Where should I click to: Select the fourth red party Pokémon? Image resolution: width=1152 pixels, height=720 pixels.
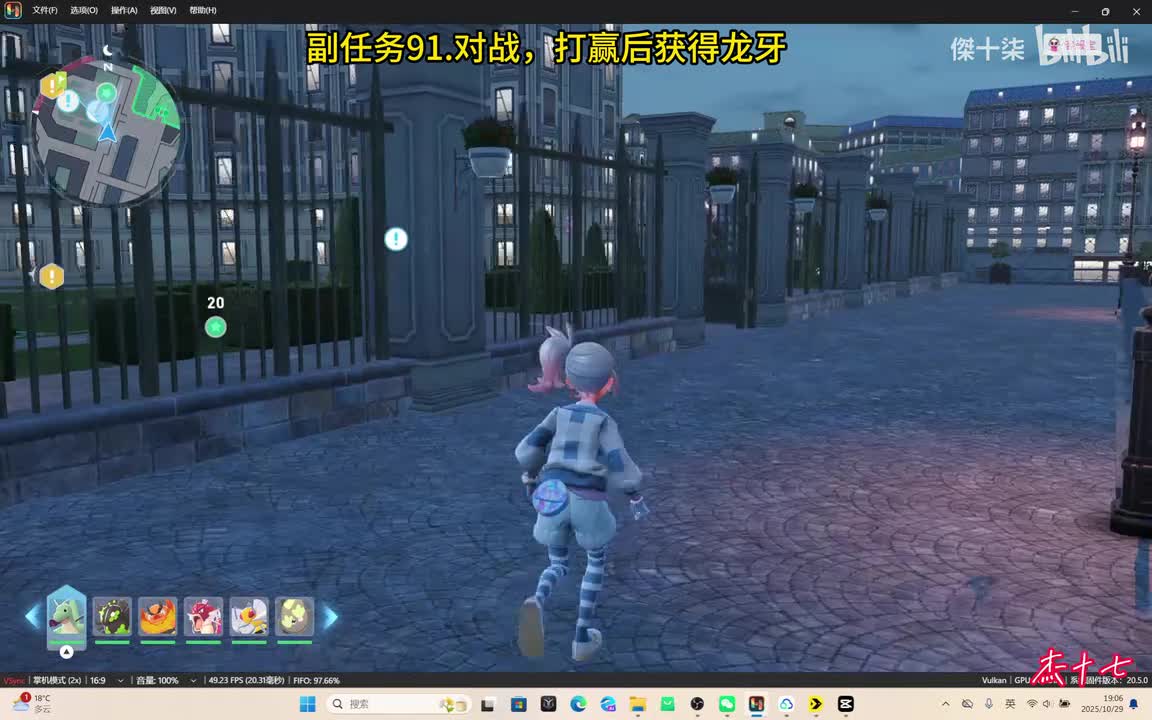[204, 616]
